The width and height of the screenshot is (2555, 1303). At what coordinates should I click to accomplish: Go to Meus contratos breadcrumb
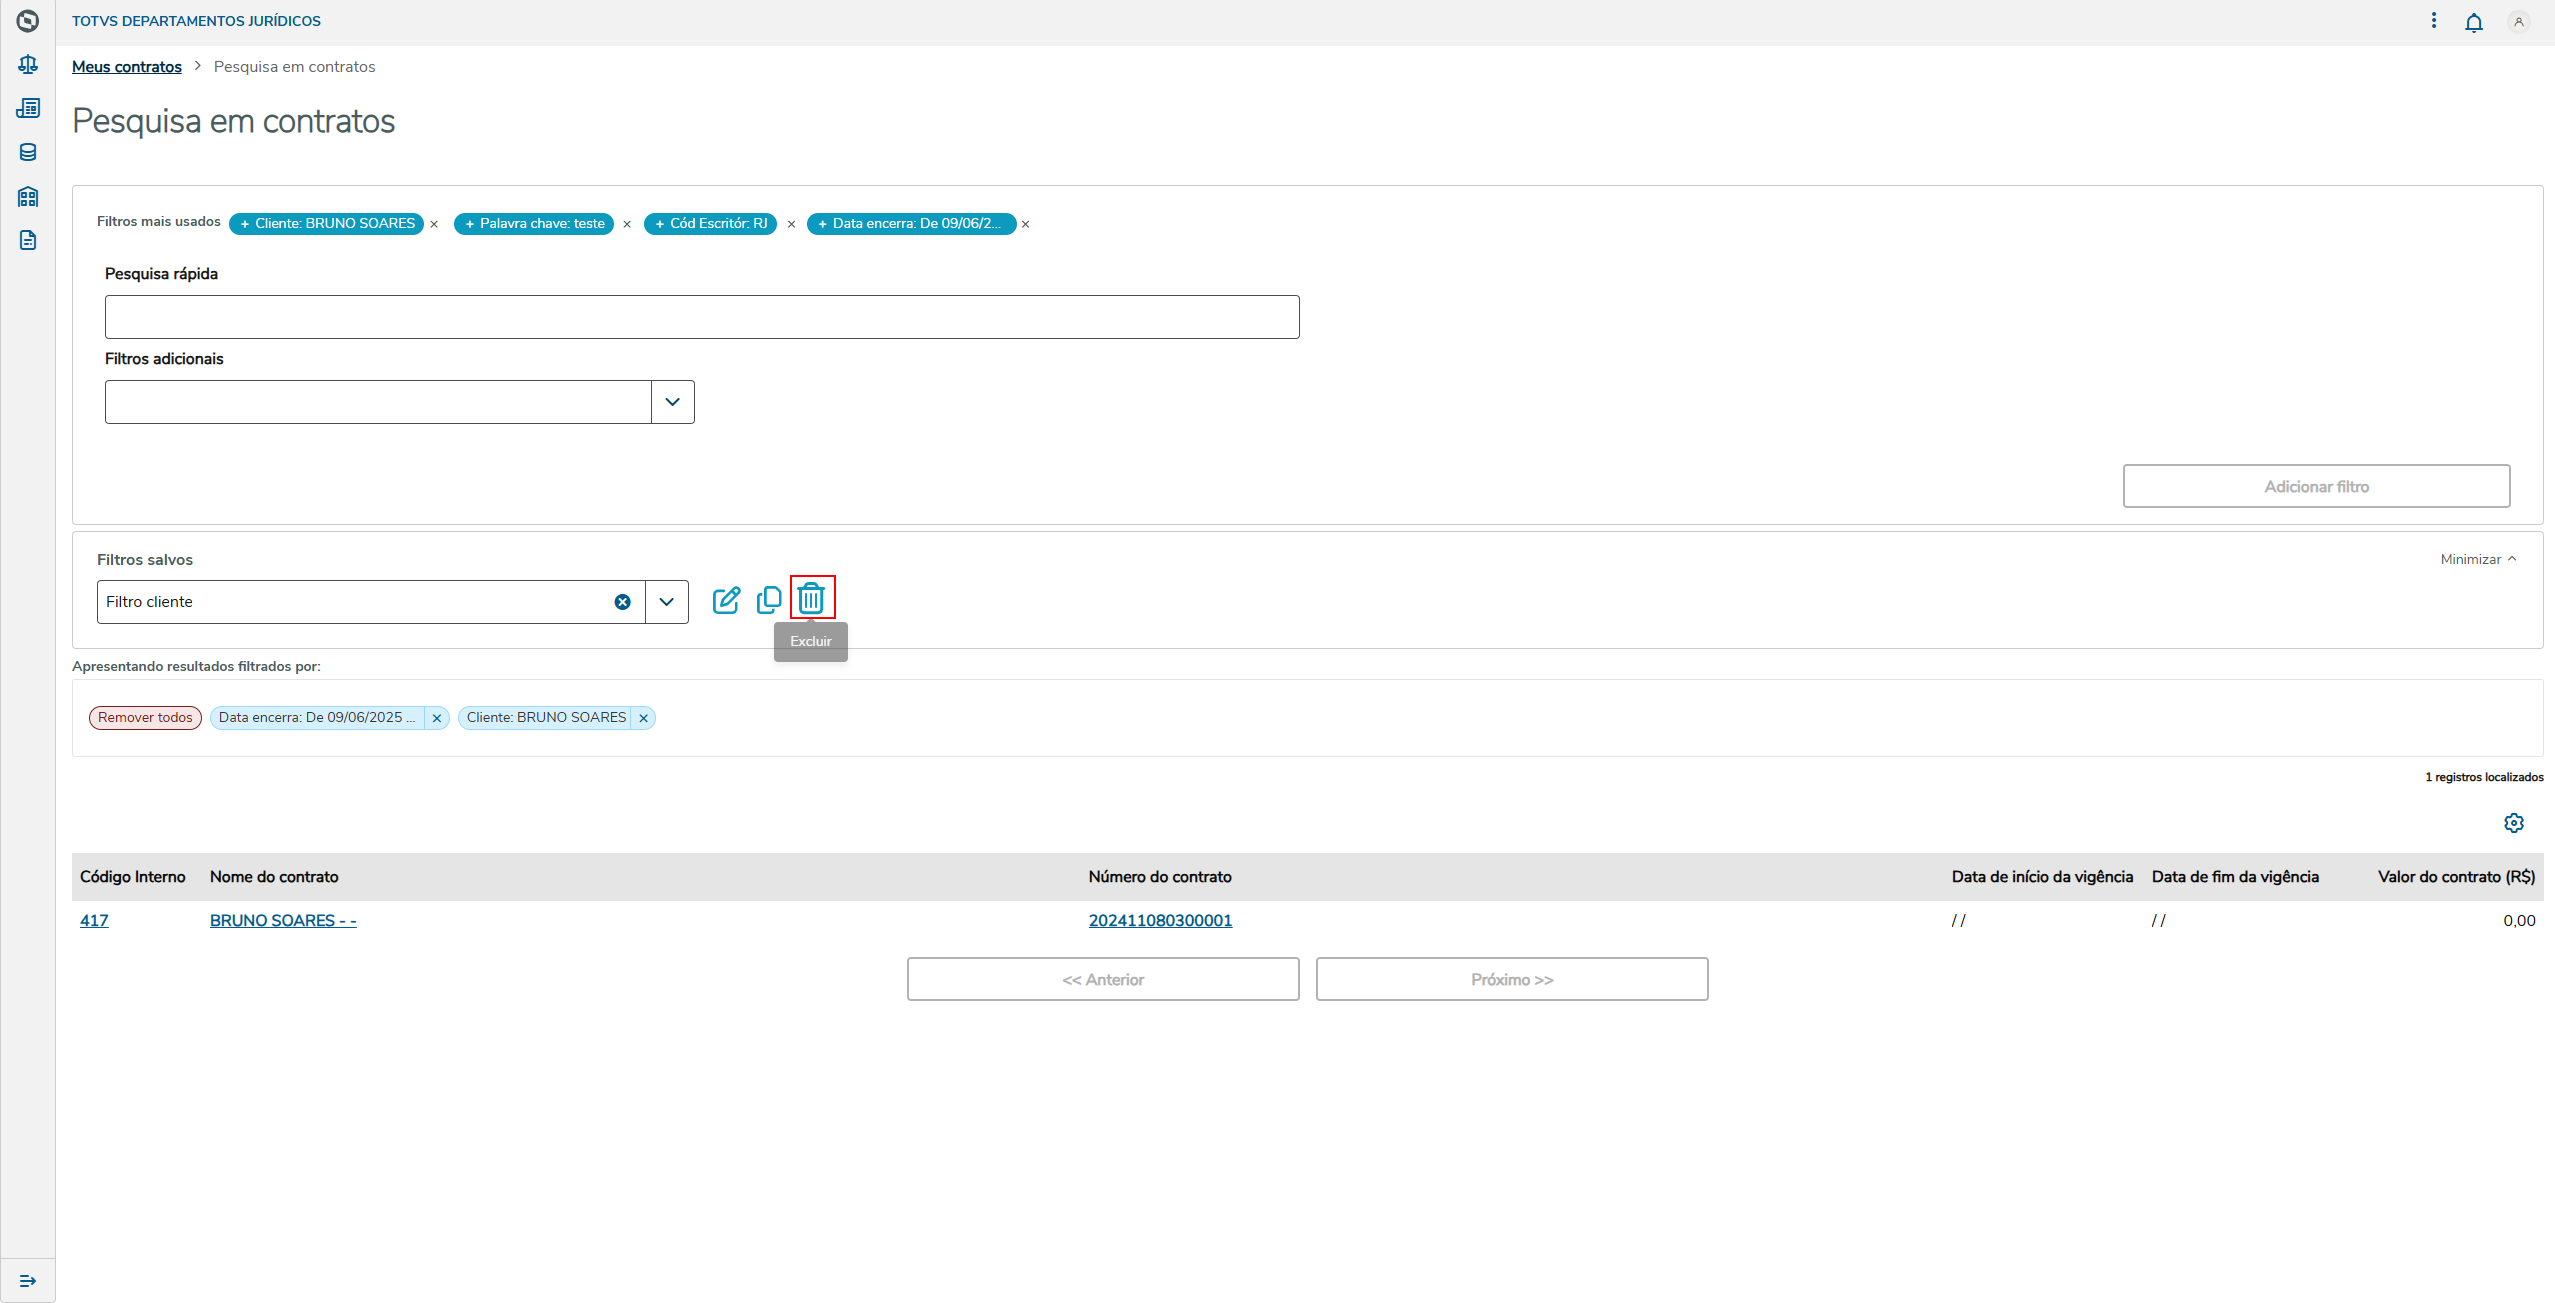(127, 67)
